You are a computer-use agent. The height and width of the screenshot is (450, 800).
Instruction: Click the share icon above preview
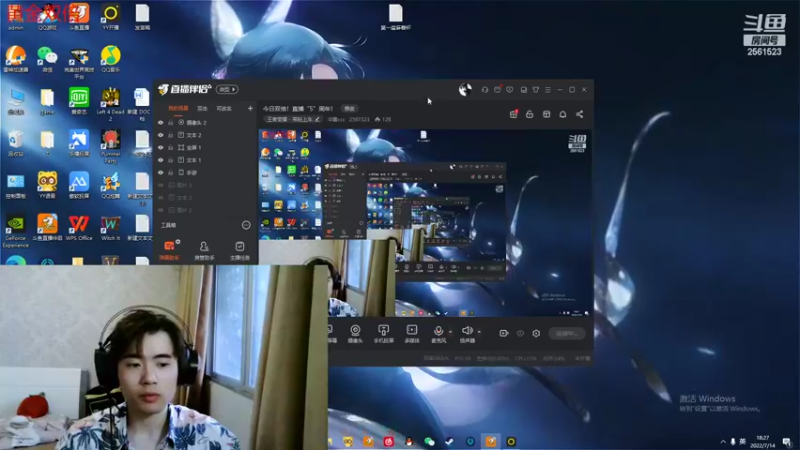(x=580, y=114)
